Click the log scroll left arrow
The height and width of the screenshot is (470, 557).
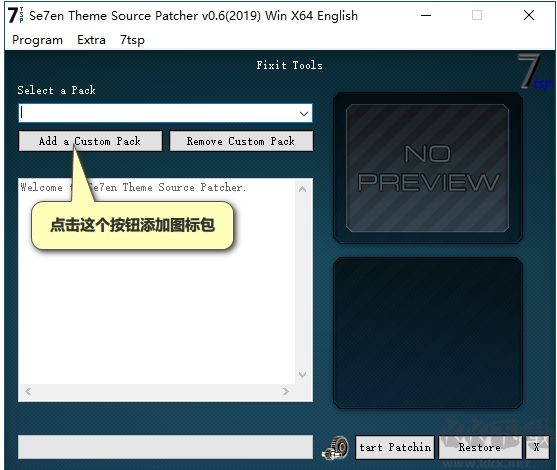[x=28, y=391]
